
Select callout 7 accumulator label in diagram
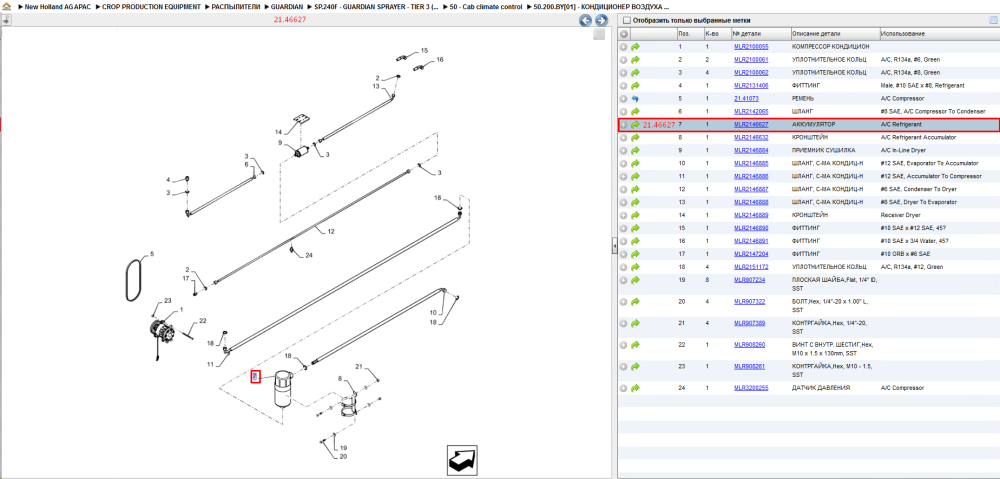[x=255, y=376]
